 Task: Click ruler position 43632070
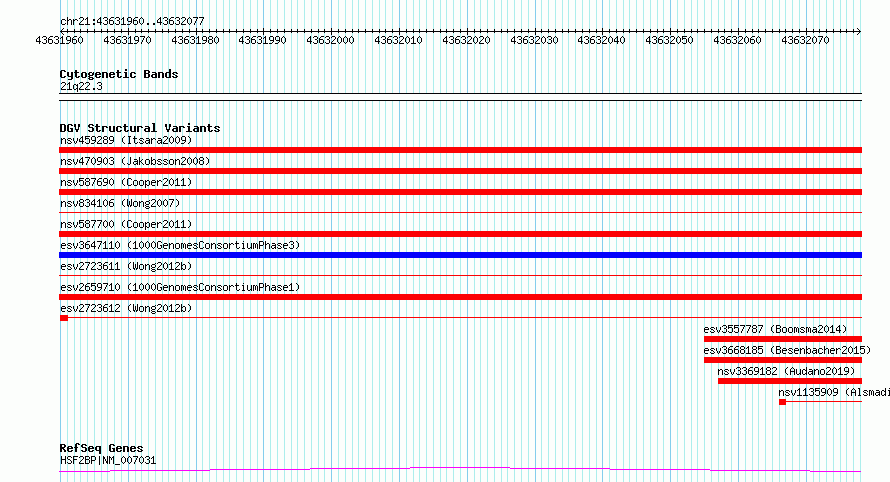click(805, 40)
